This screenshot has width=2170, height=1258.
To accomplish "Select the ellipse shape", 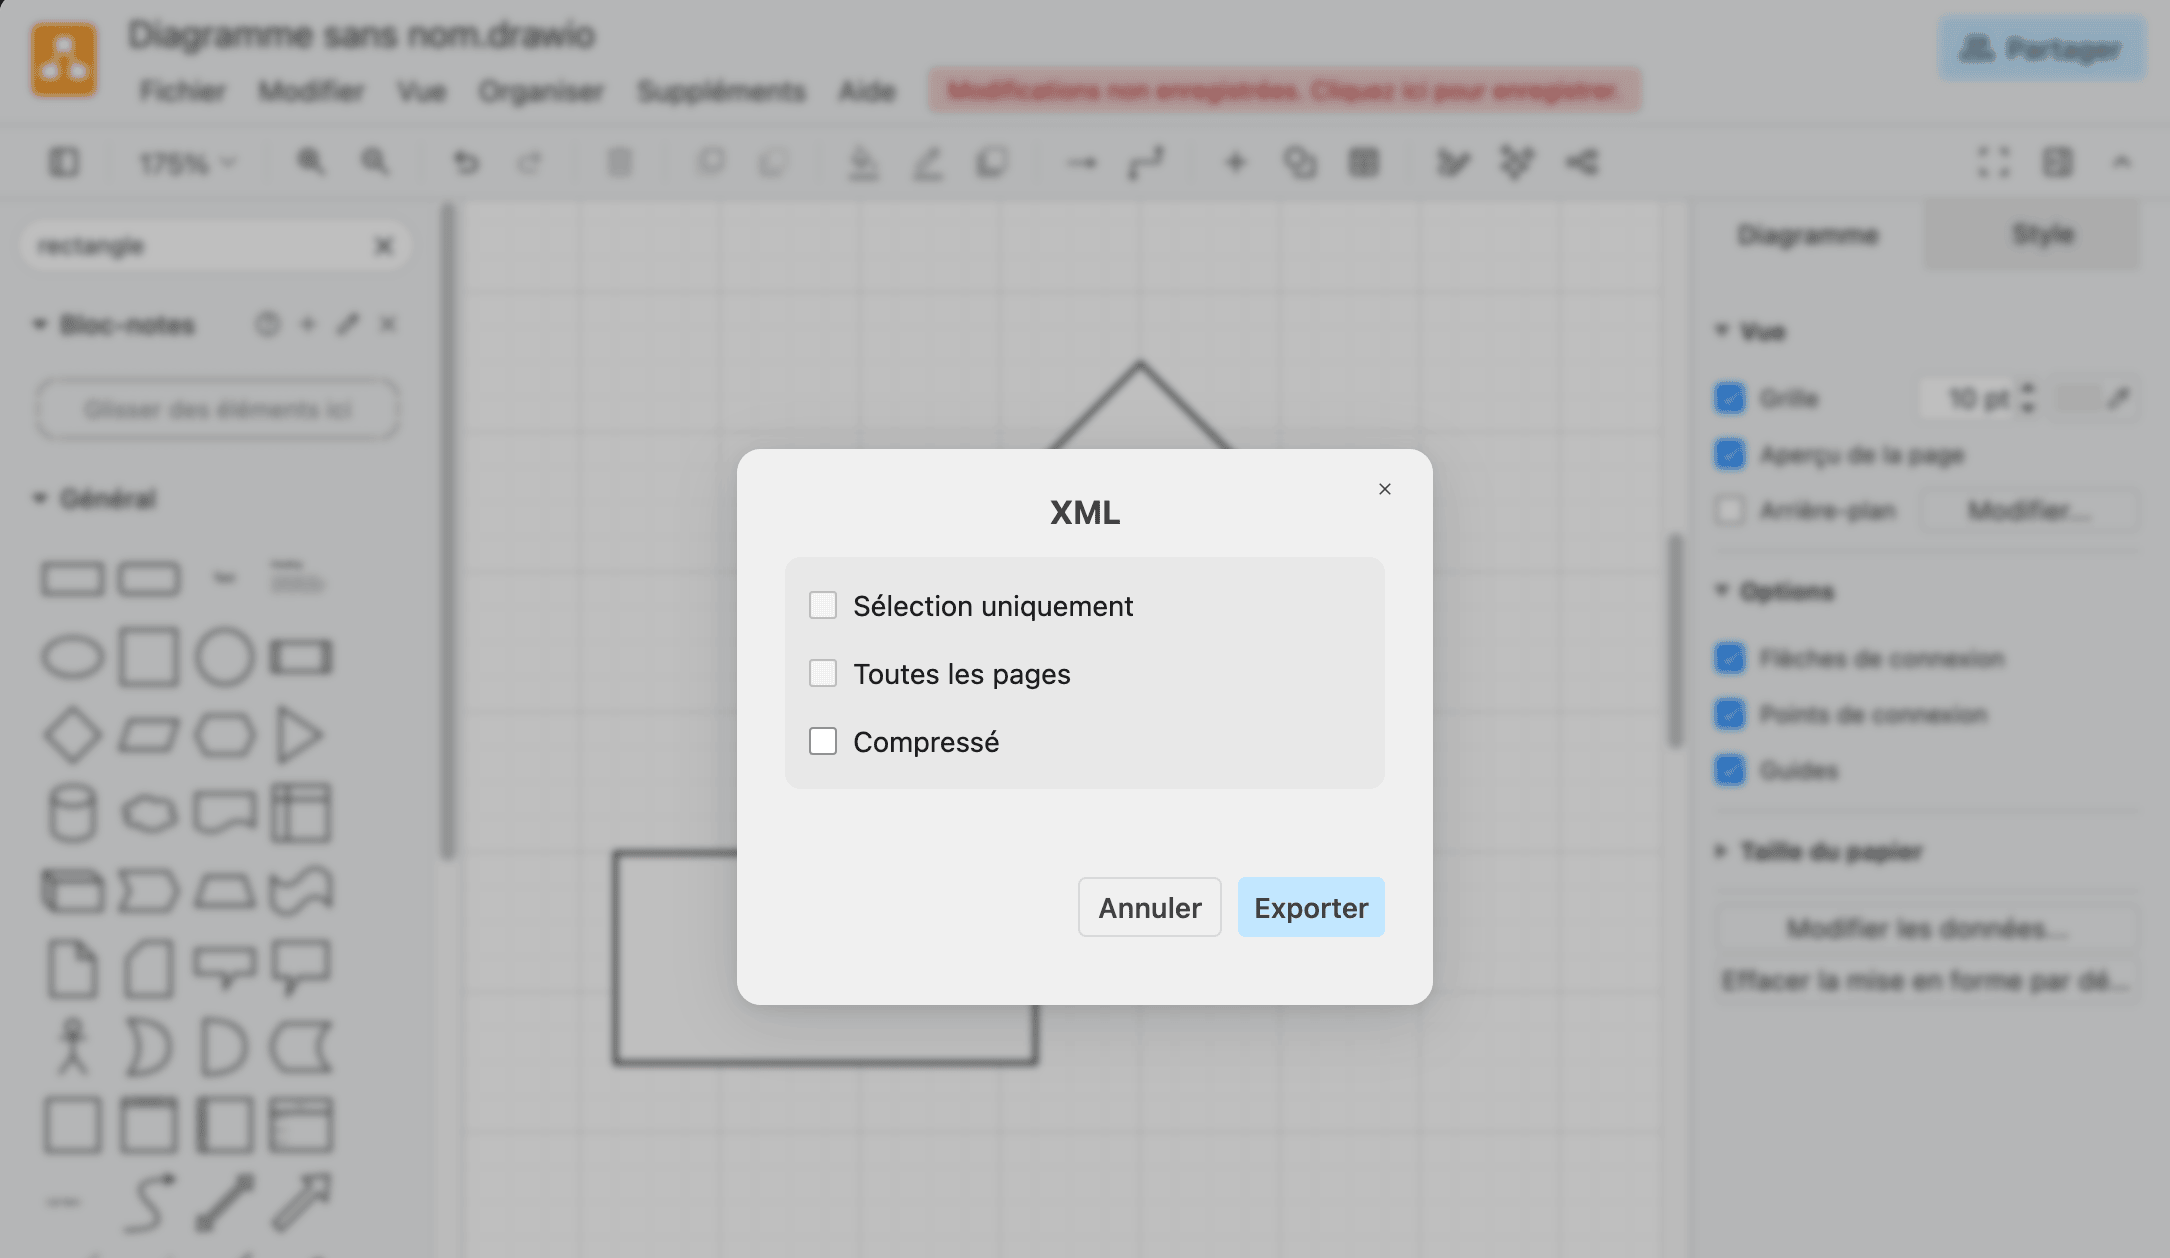I will 72,657.
